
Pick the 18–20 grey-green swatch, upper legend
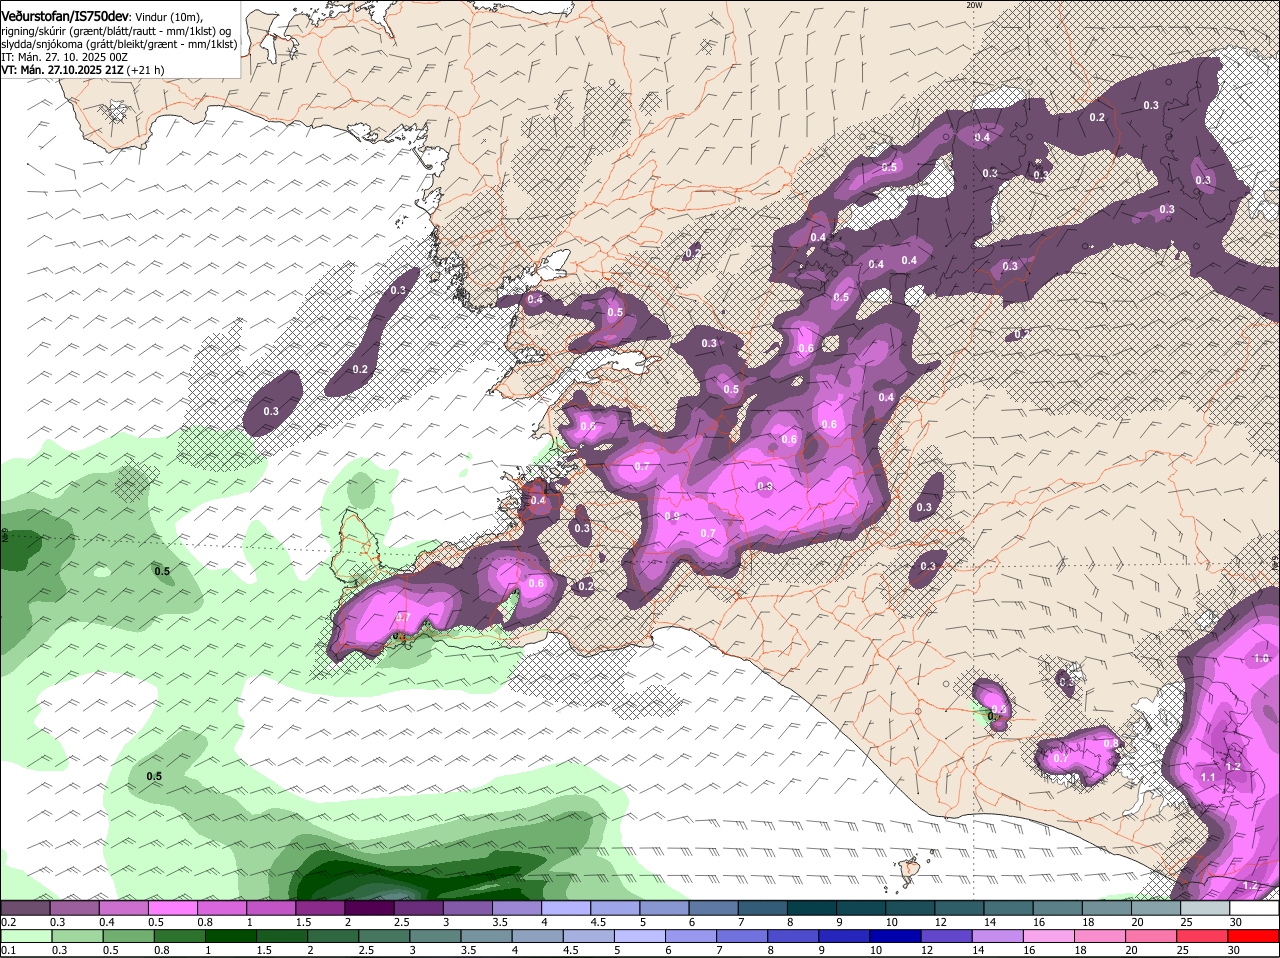[x=1107, y=907]
